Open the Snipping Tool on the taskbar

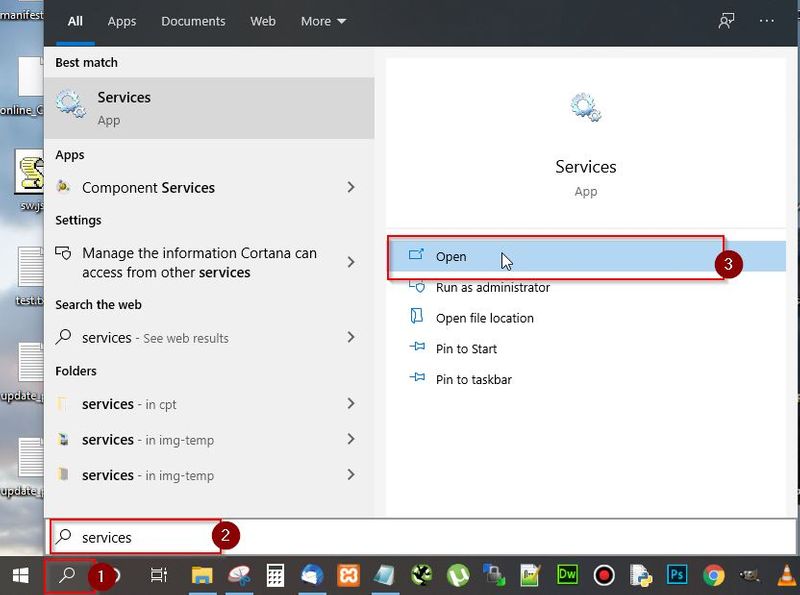coord(239,576)
